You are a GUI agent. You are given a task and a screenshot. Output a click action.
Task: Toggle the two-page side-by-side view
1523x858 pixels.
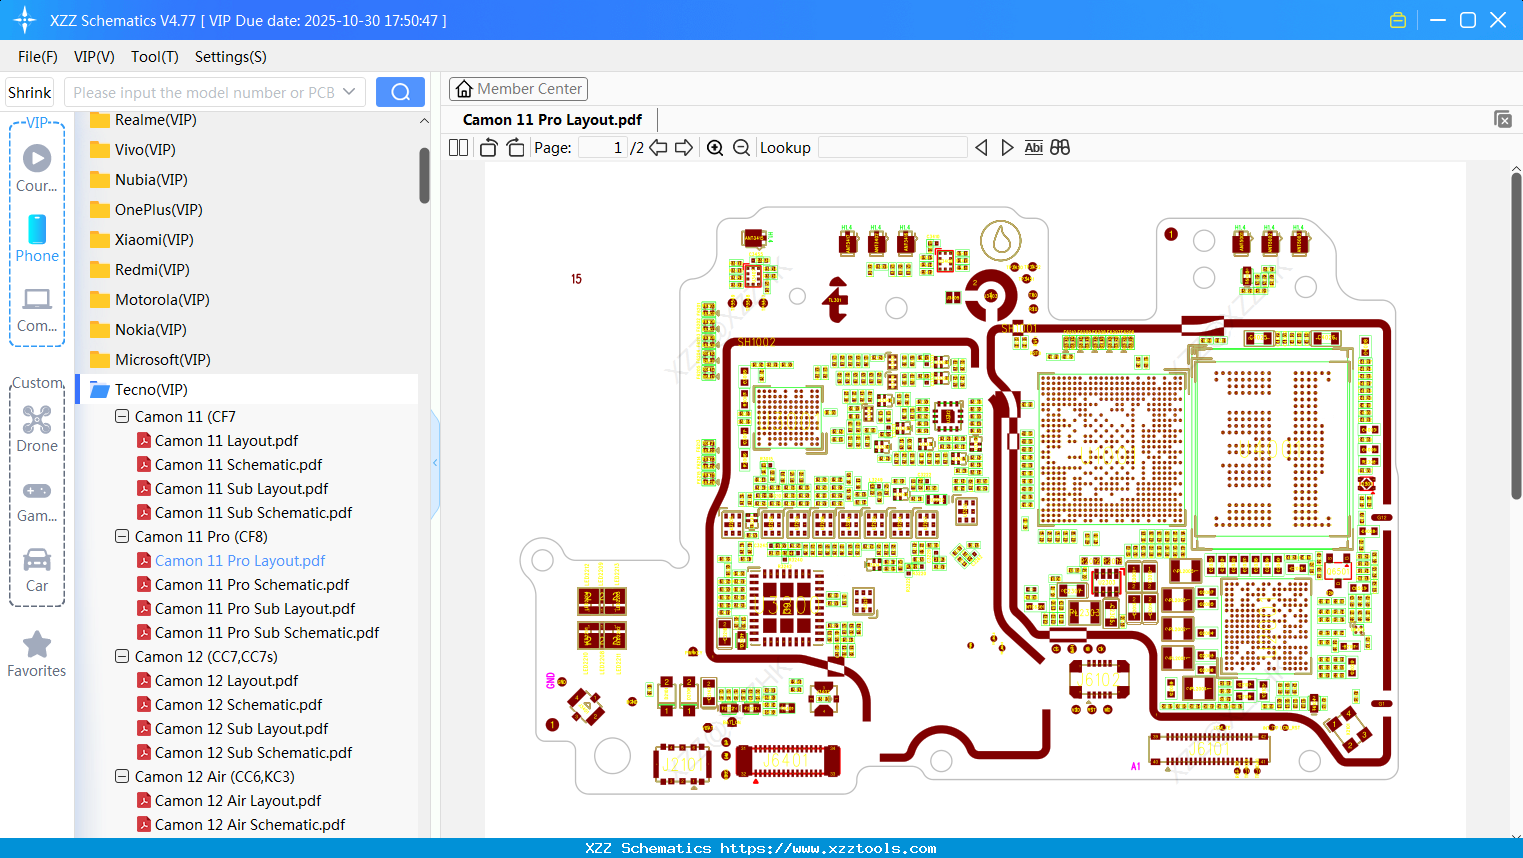458,147
